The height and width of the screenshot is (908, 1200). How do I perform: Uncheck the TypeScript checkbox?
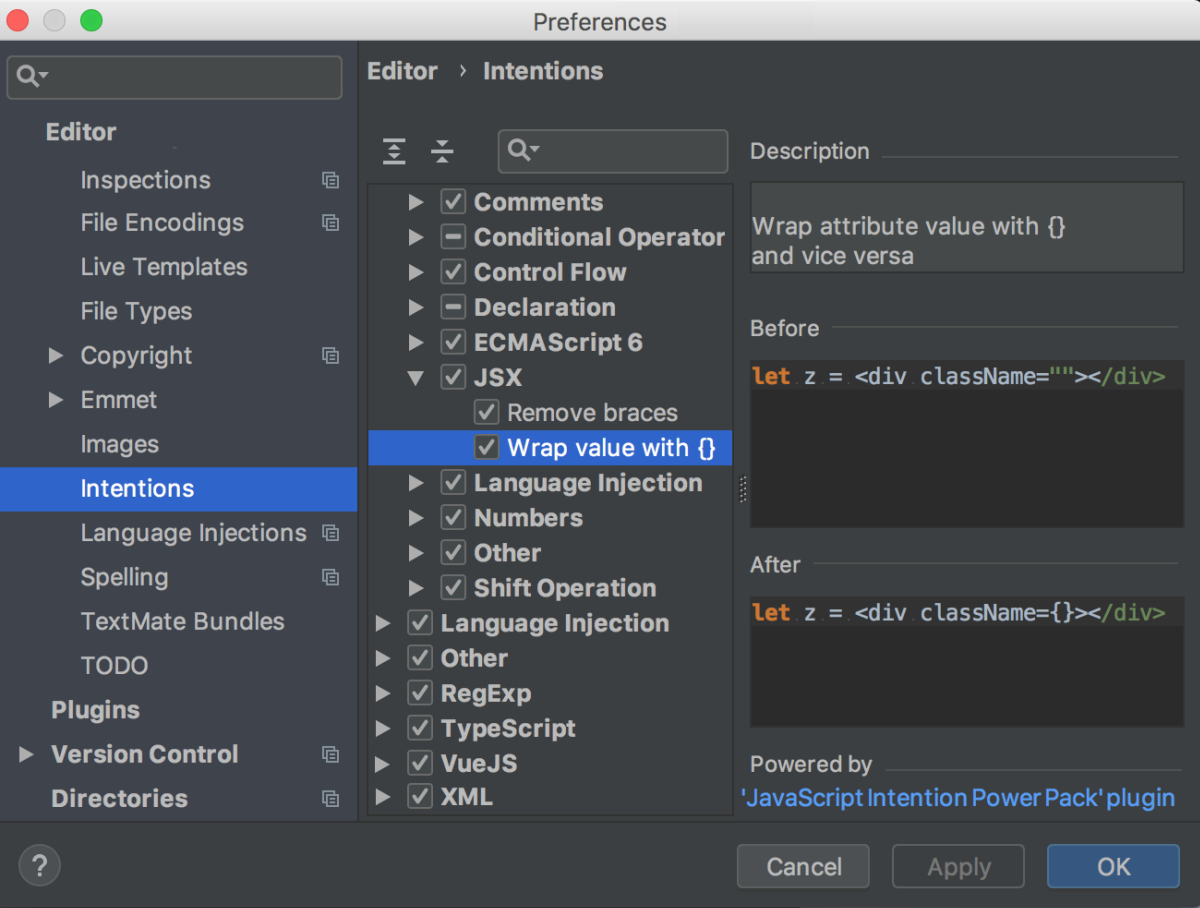(420, 728)
